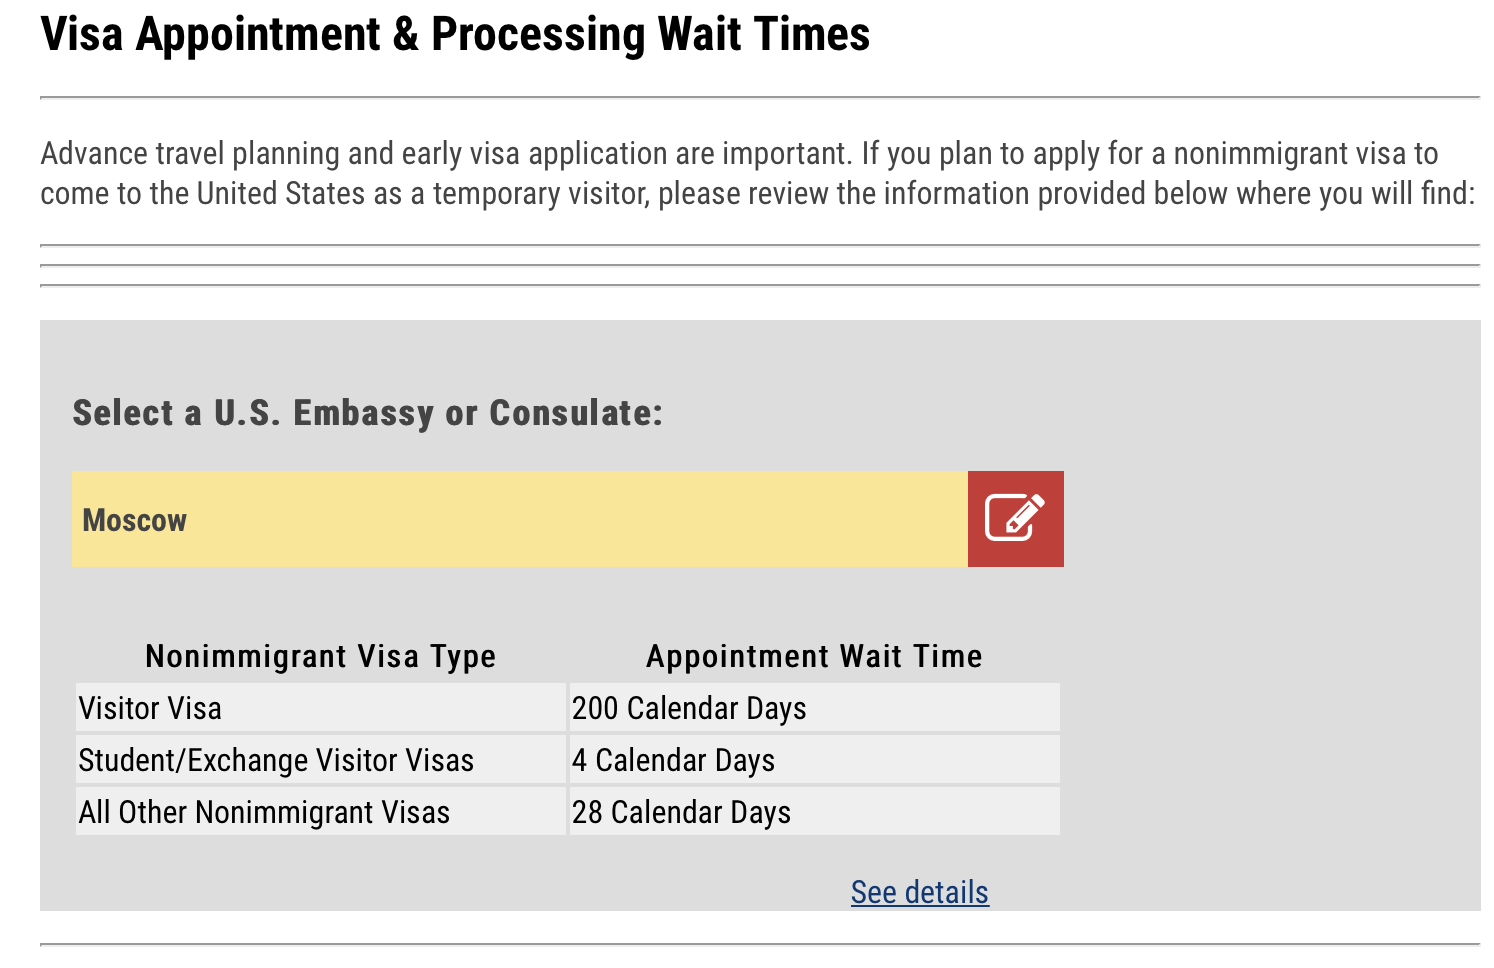Click 'United States' in the intro paragraph

coord(280,193)
